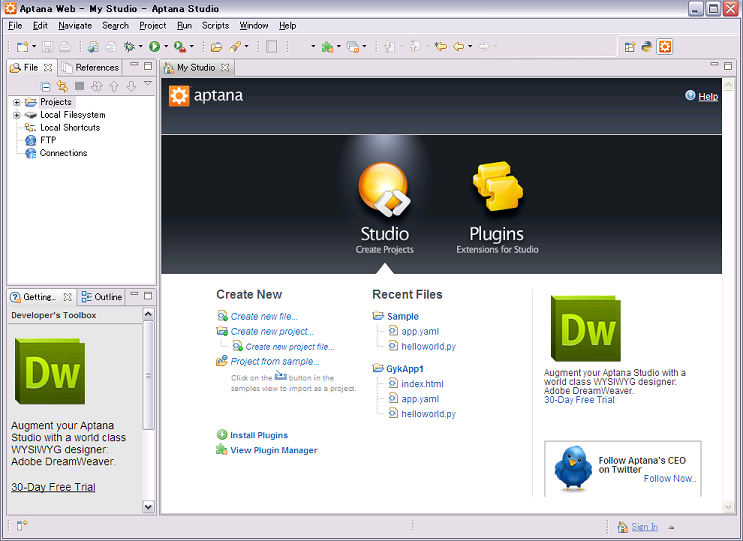
Task: Click the Developer's Toolbox scroll down arrow
Action: click(148, 506)
